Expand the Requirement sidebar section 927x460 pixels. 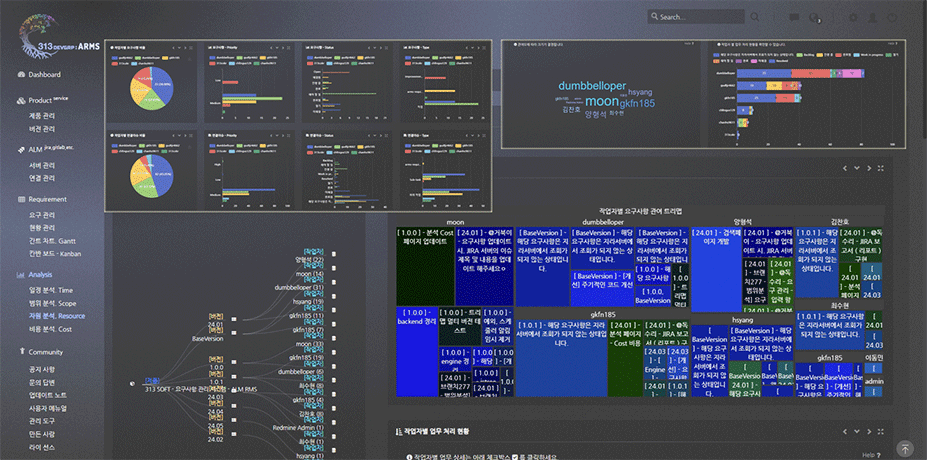click(x=46, y=199)
